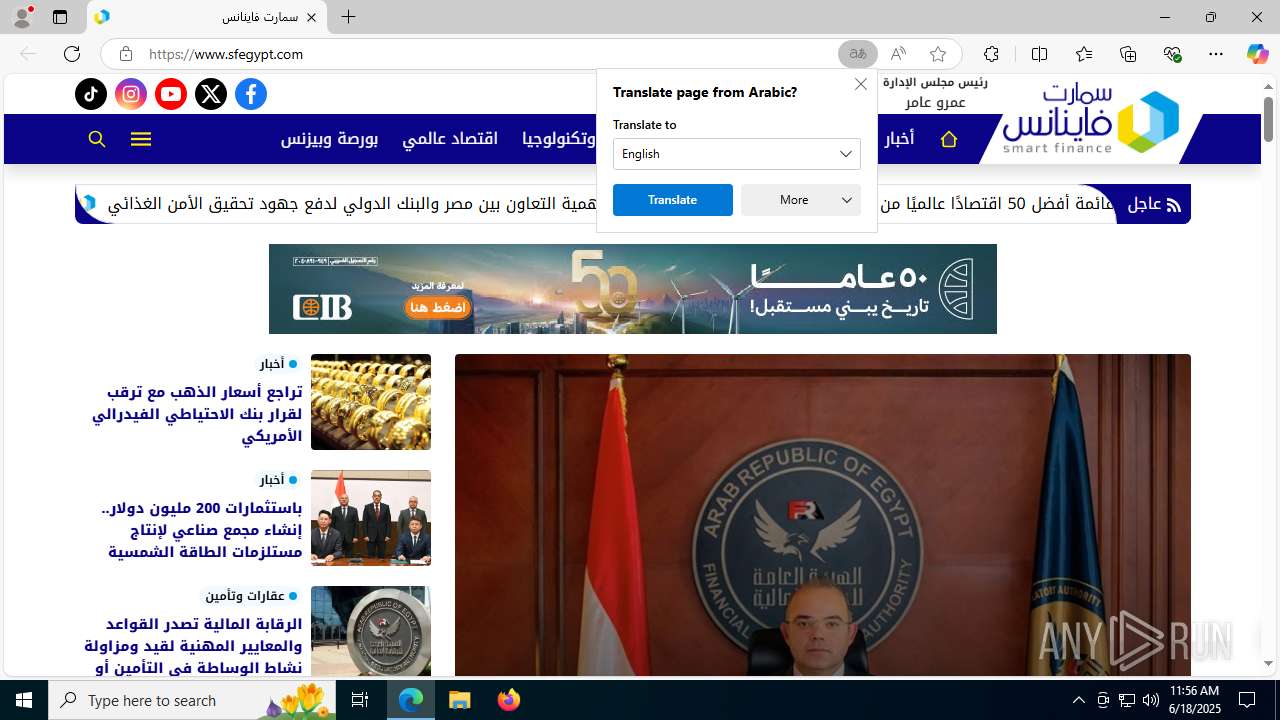This screenshot has height=720, width=1280.
Task: Open Copilot sidebar icon
Action: (1258, 54)
